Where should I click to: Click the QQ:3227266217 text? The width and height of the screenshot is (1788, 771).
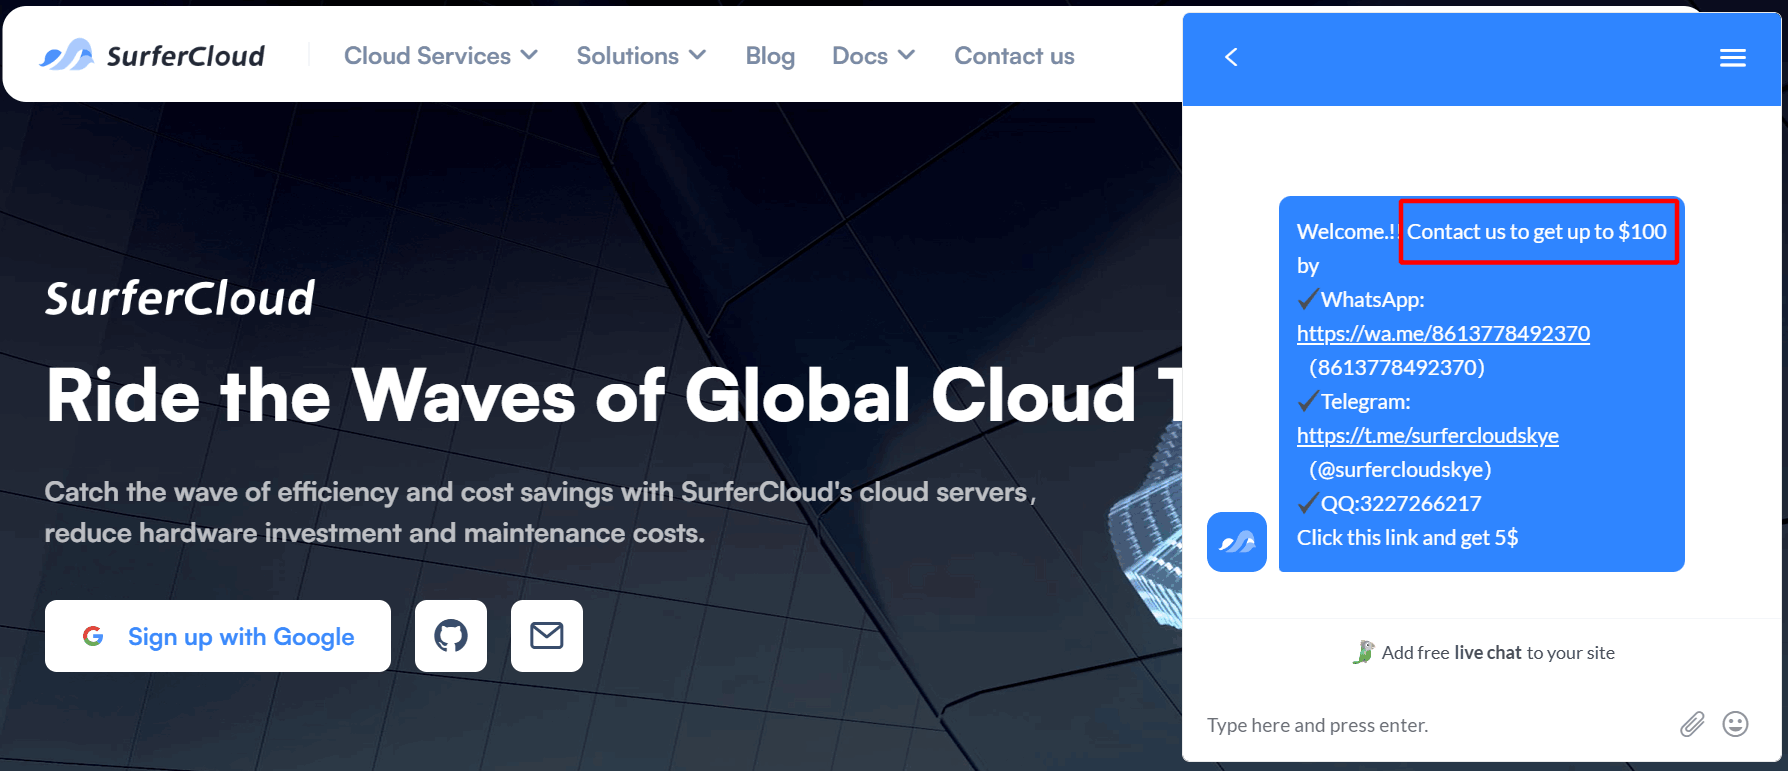coord(1400,504)
